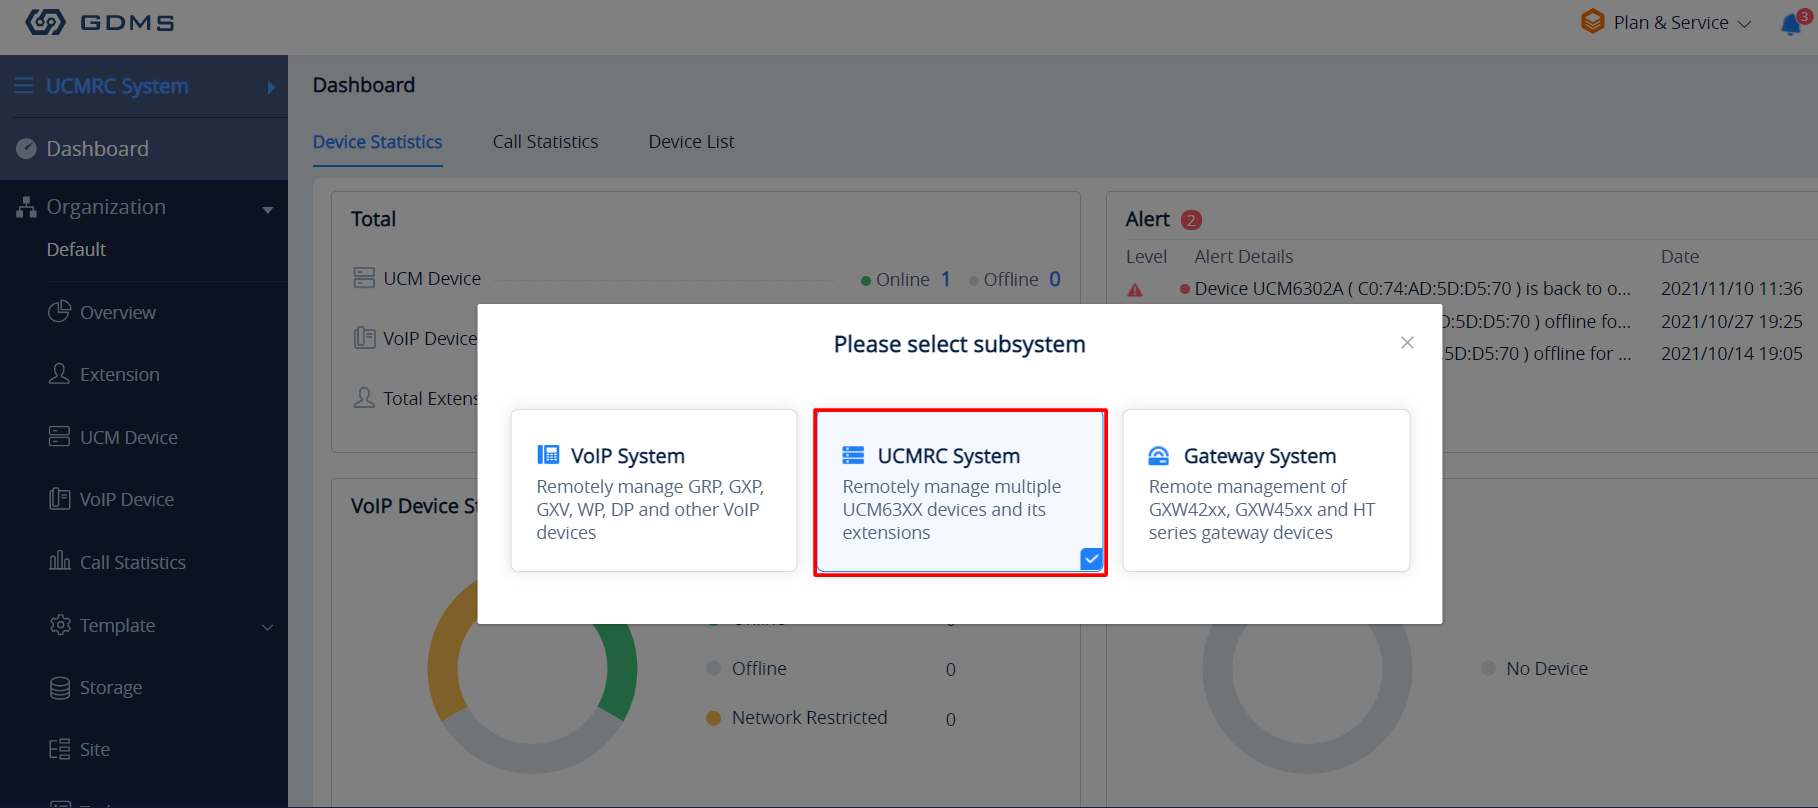Click the Gateway System card icon
Image resolution: width=1818 pixels, height=808 pixels.
coord(1158,456)
